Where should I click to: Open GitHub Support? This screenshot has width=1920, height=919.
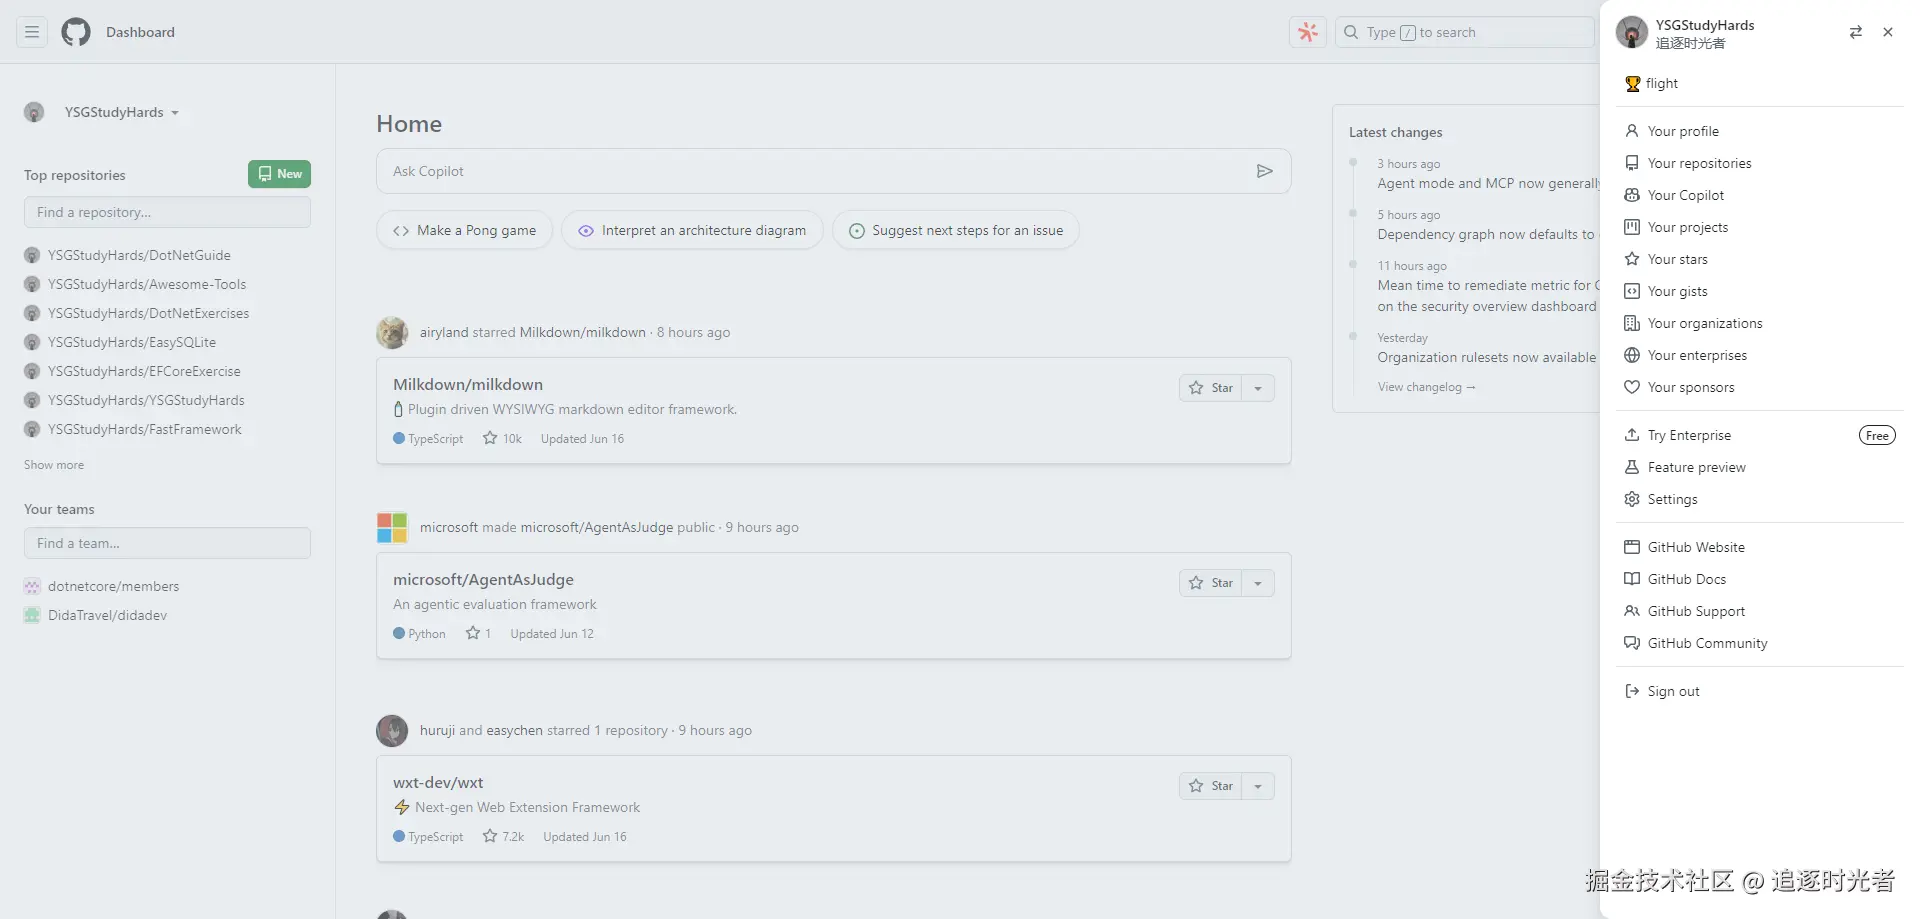[1760, 611]
